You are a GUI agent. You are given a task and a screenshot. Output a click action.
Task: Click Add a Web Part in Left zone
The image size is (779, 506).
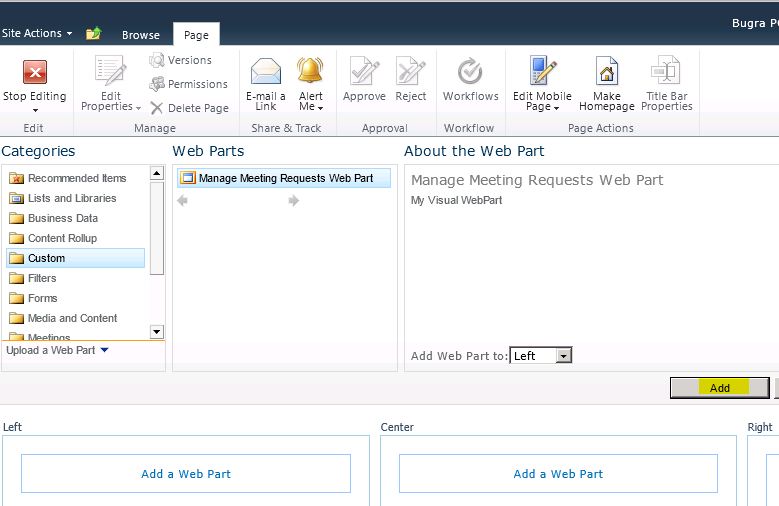point(186,474)
